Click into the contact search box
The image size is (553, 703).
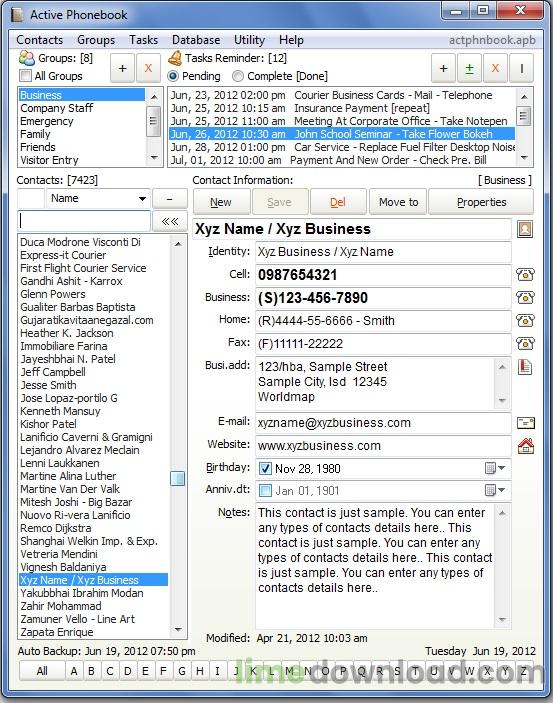(x=84, y=221)
